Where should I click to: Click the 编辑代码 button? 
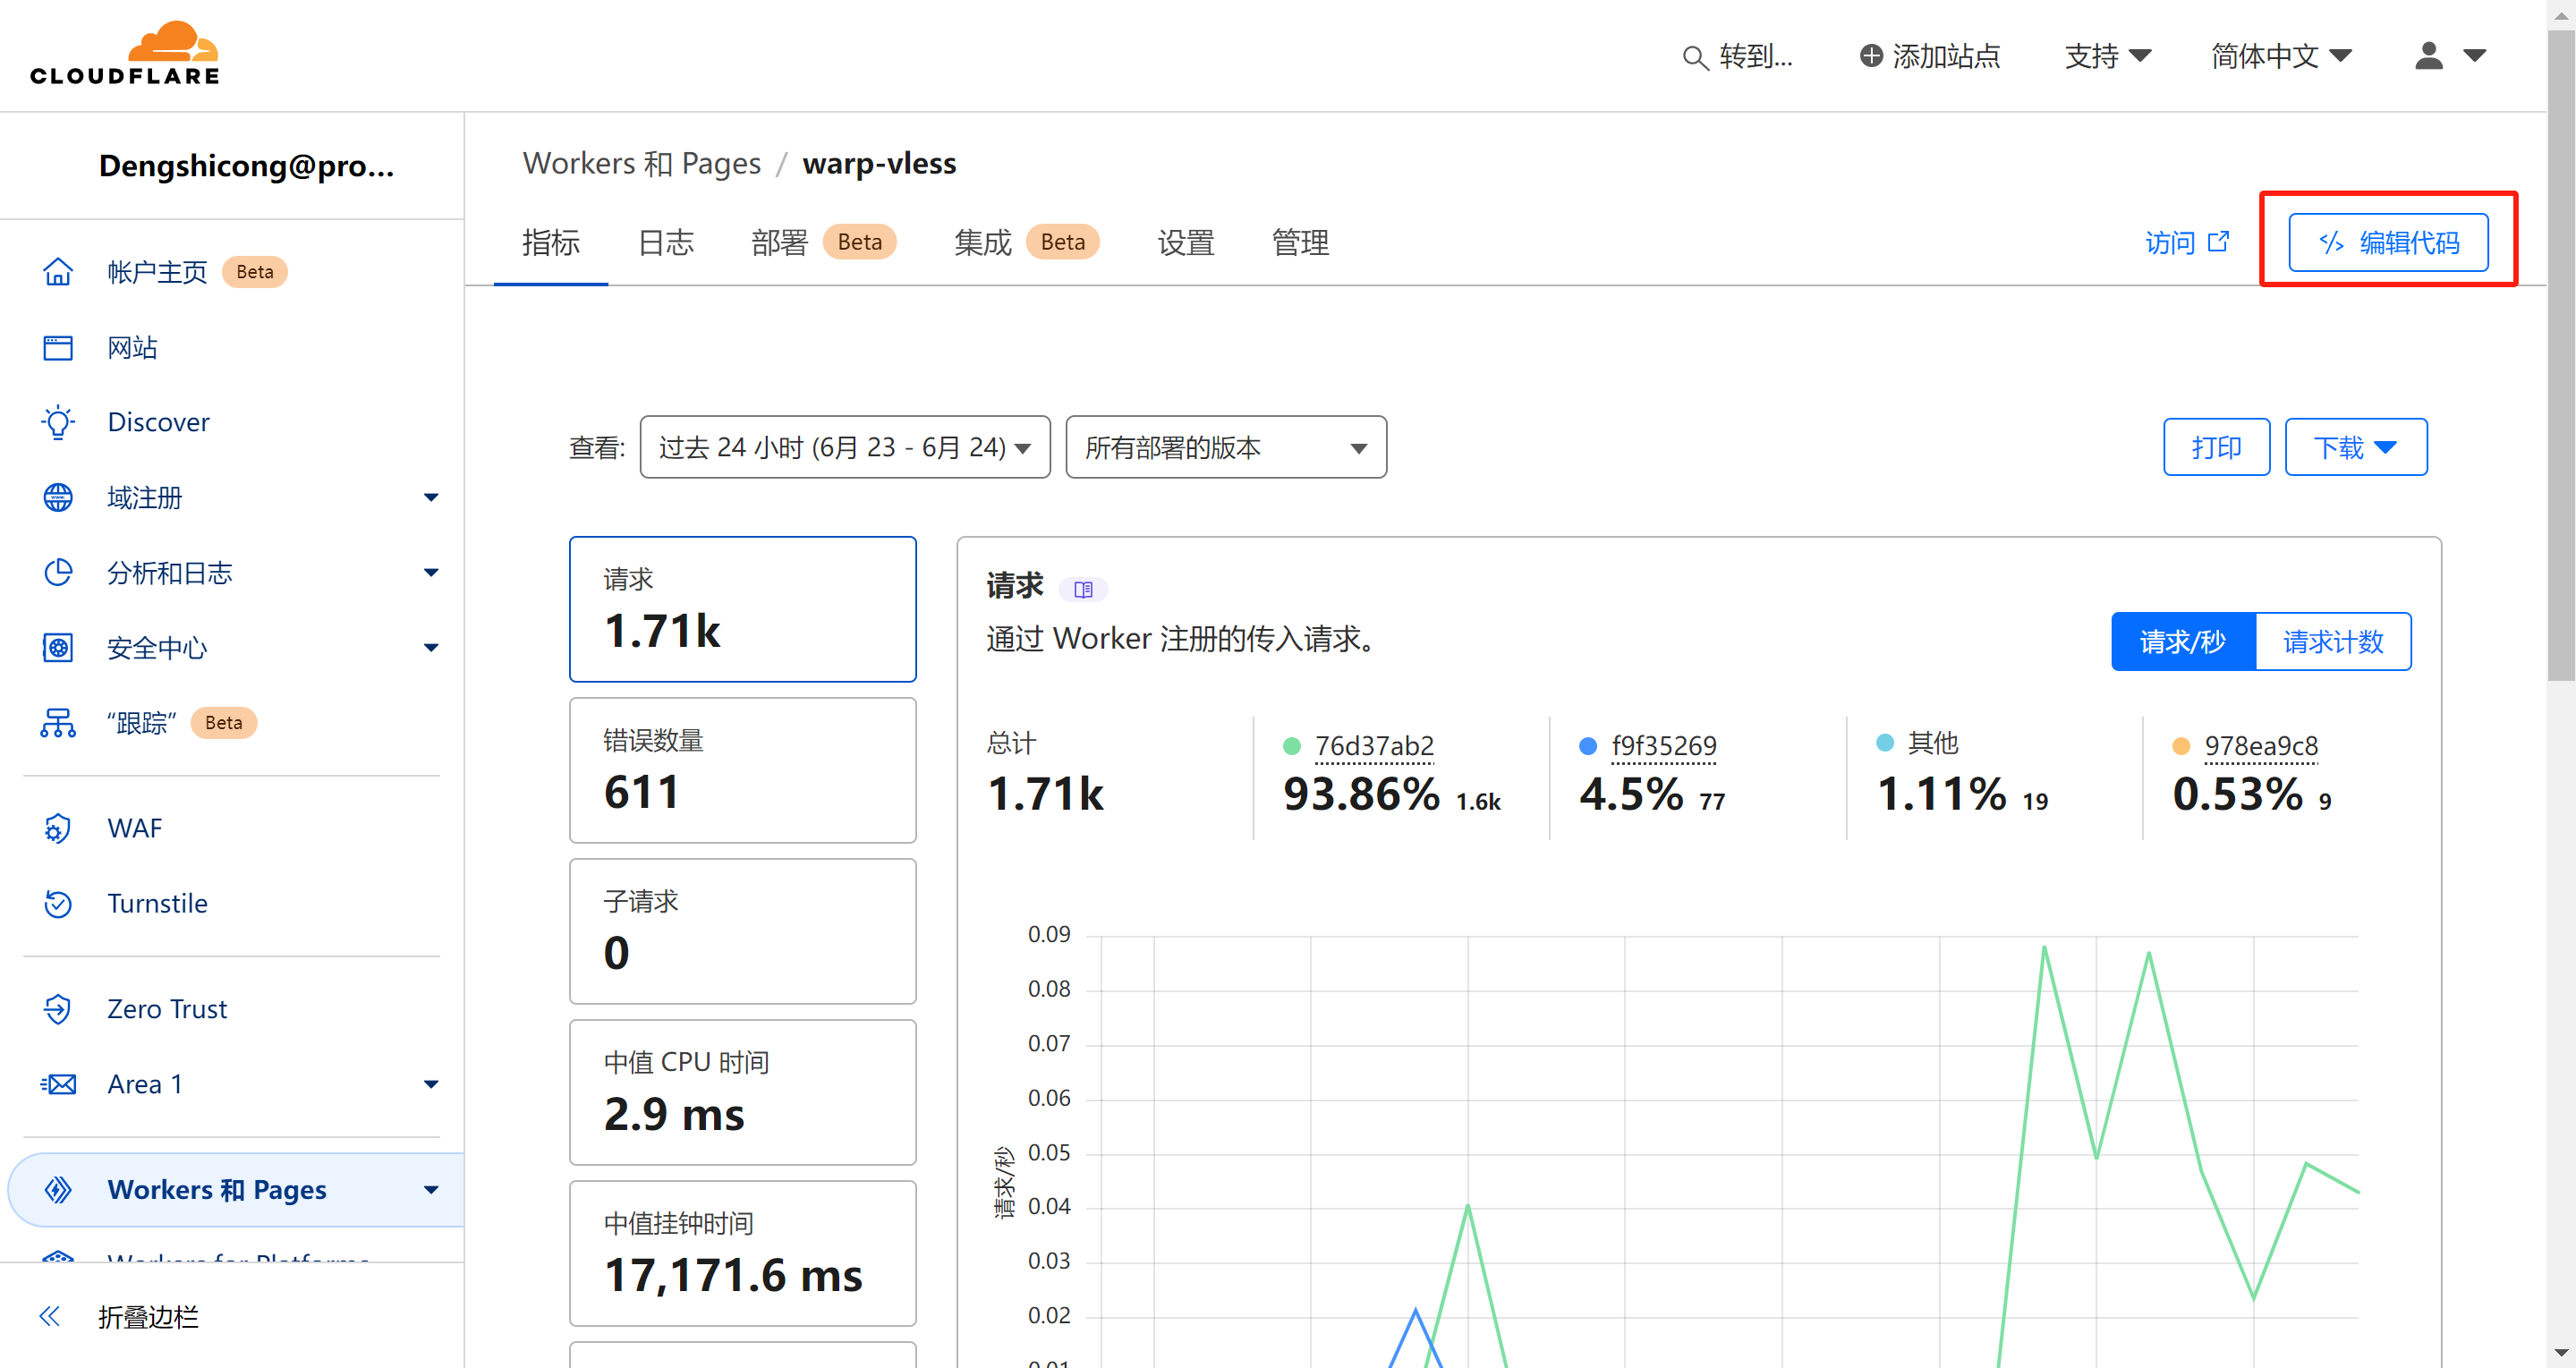2387,242
